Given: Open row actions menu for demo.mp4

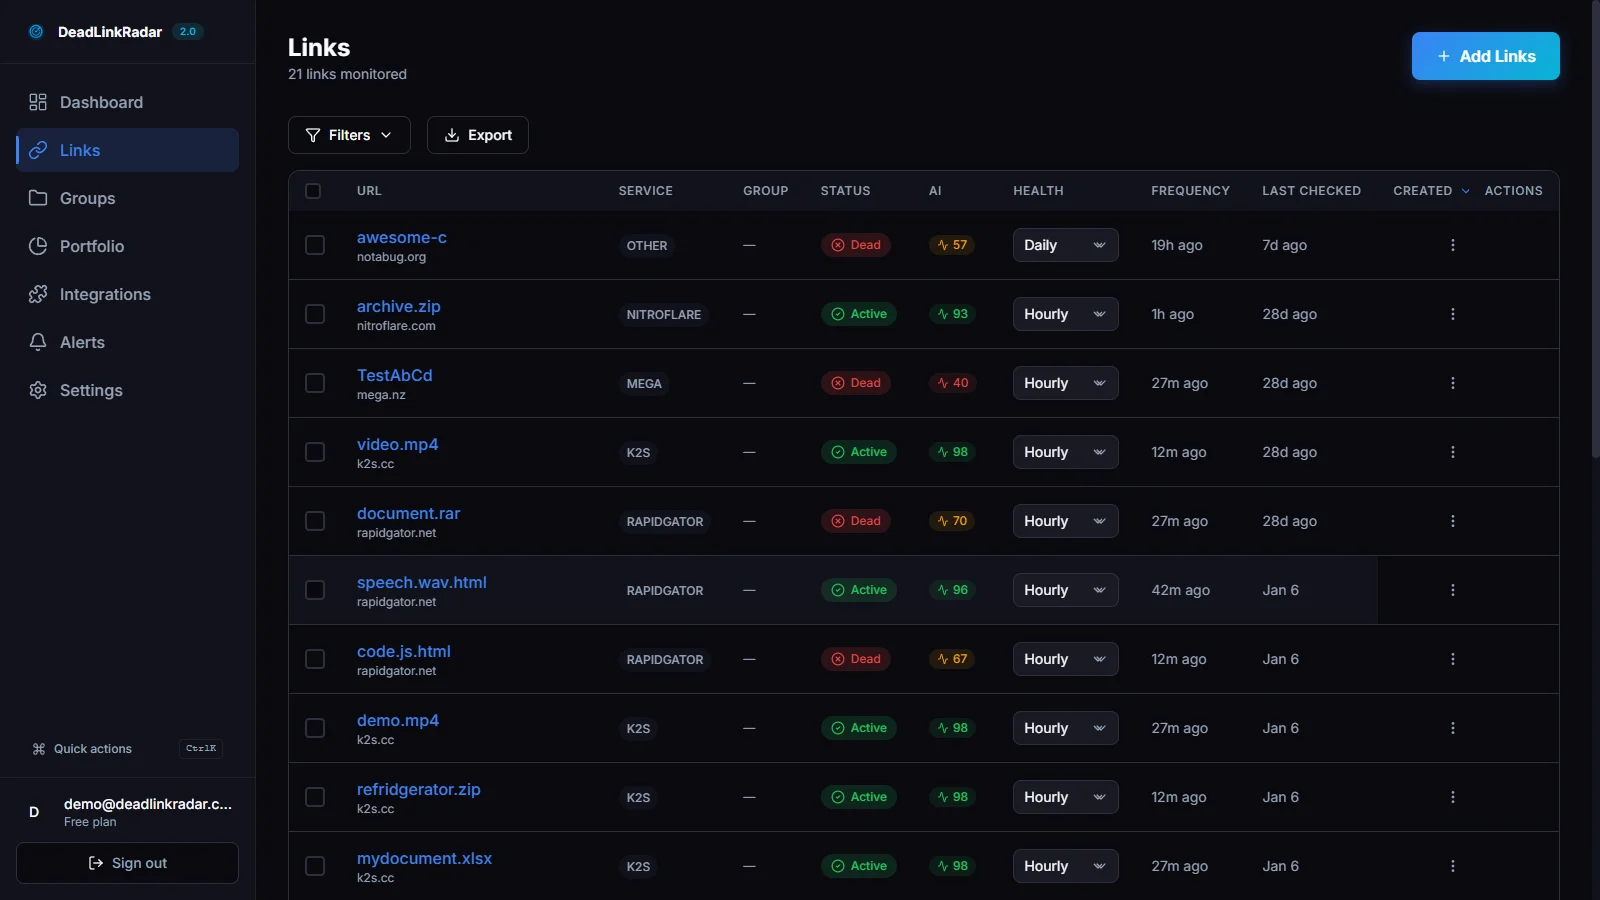Looking at the screenshot, I should (1452, 728).
